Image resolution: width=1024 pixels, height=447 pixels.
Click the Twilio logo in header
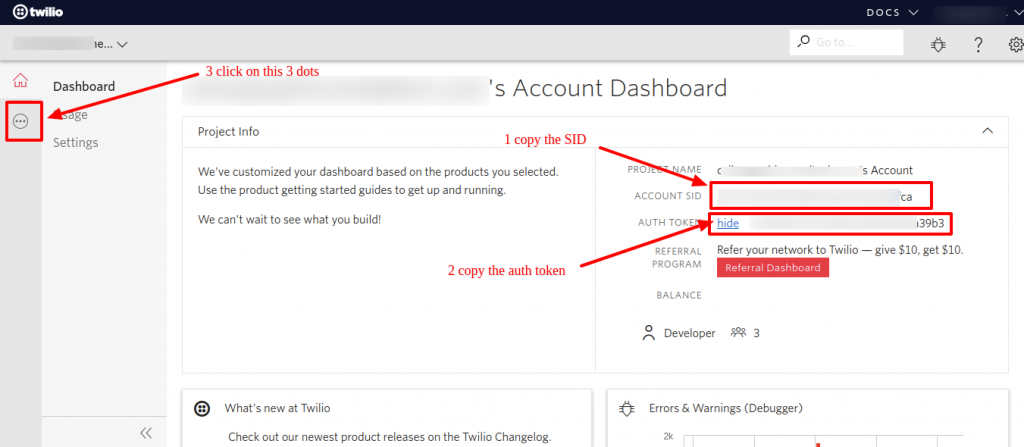coord(38,12)
